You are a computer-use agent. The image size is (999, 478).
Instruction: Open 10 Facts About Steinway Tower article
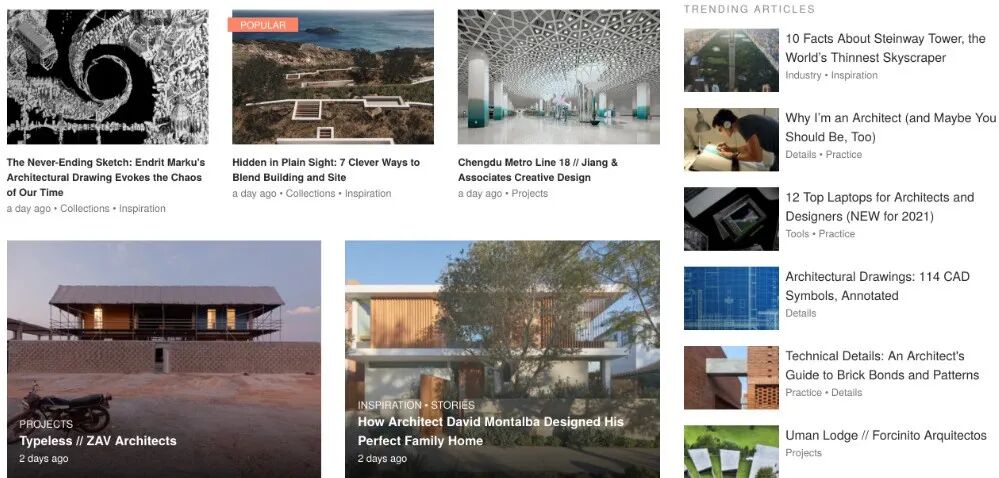tap(885, 48)
